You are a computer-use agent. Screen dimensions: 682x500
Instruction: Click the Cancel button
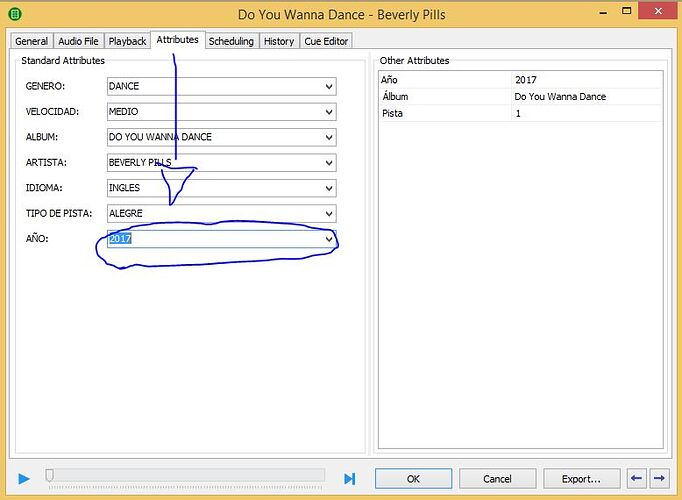(497, 479)
